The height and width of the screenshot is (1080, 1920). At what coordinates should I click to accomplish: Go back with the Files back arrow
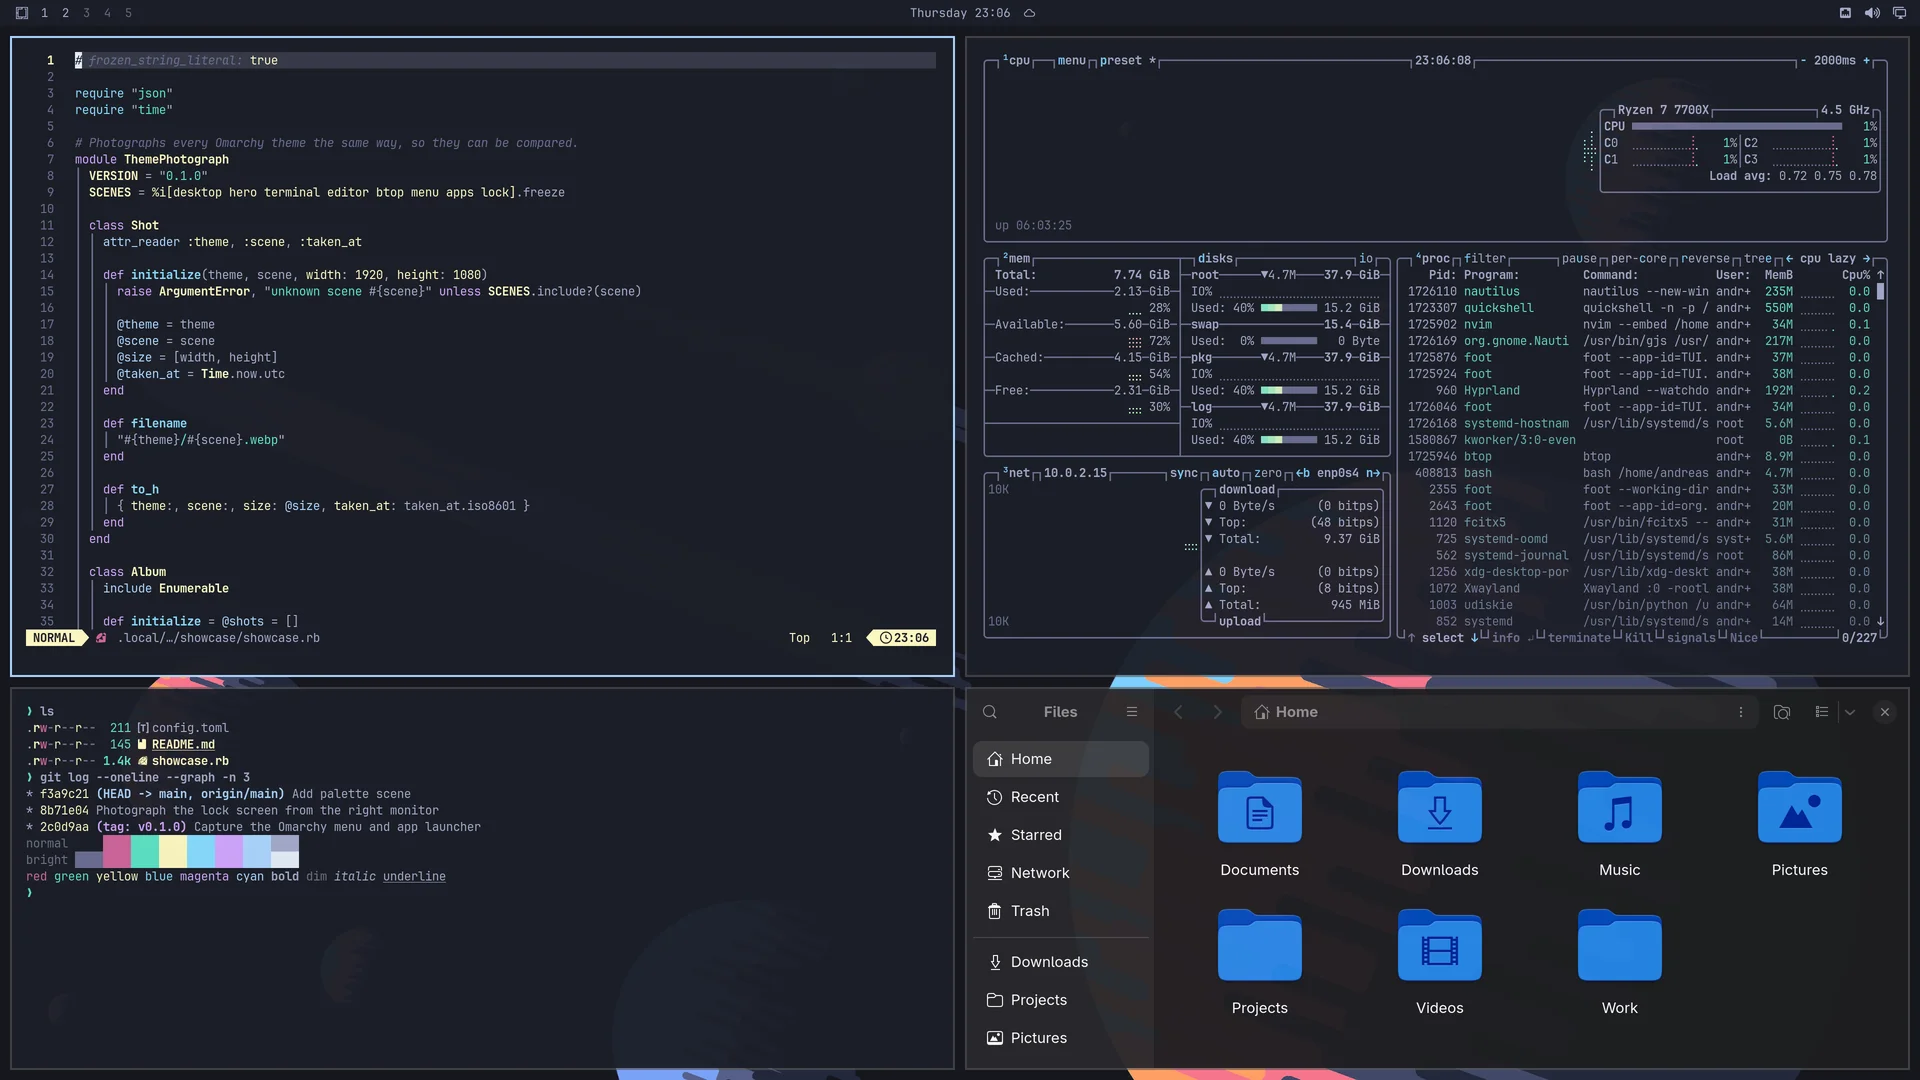[x=1178, y=712]
